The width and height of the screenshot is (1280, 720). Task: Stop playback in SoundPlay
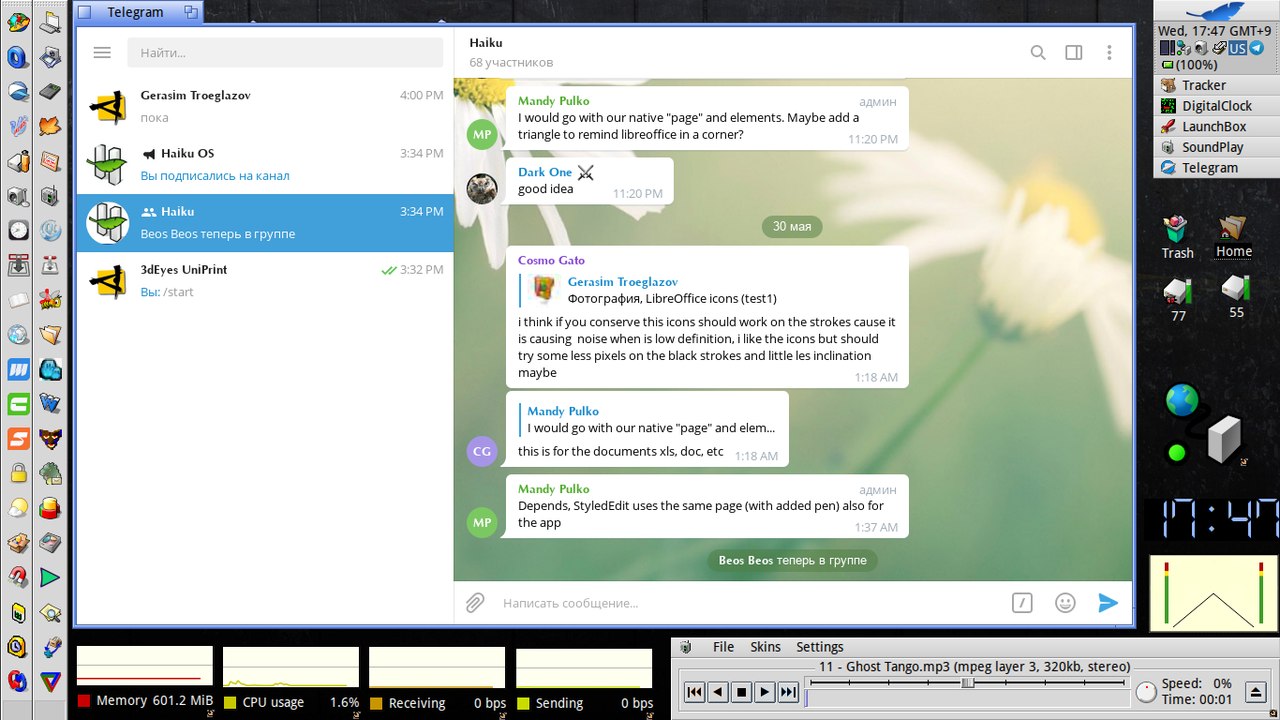pos(741,691)
